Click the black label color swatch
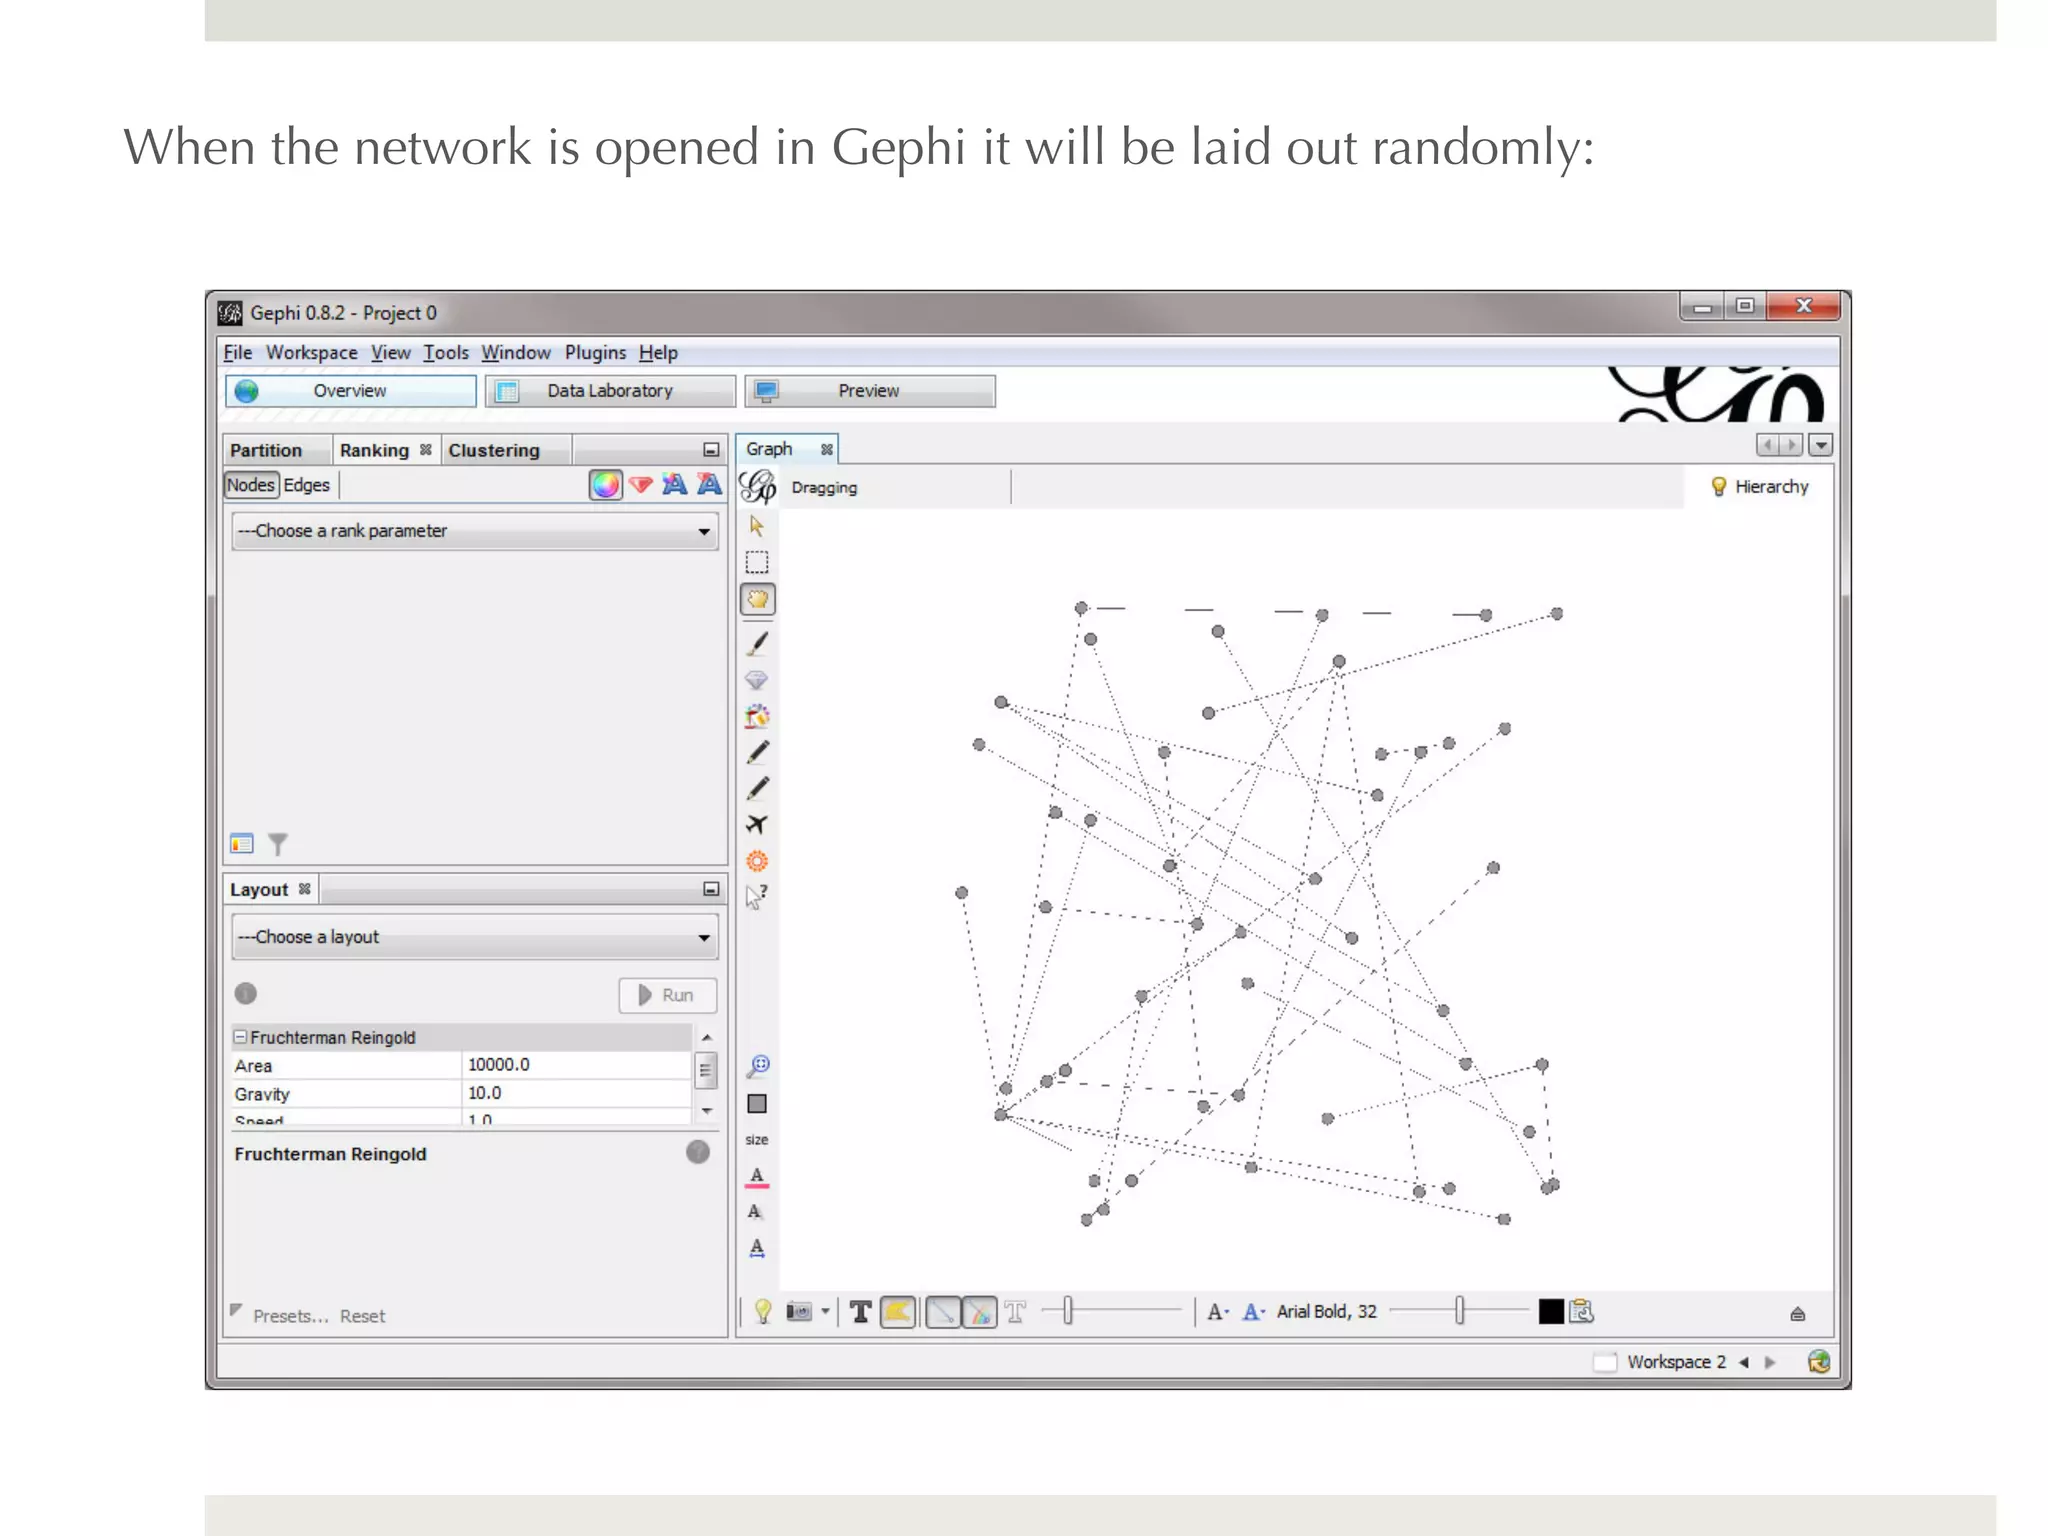2048x1536 pixels. (x=1550, y=1311)
